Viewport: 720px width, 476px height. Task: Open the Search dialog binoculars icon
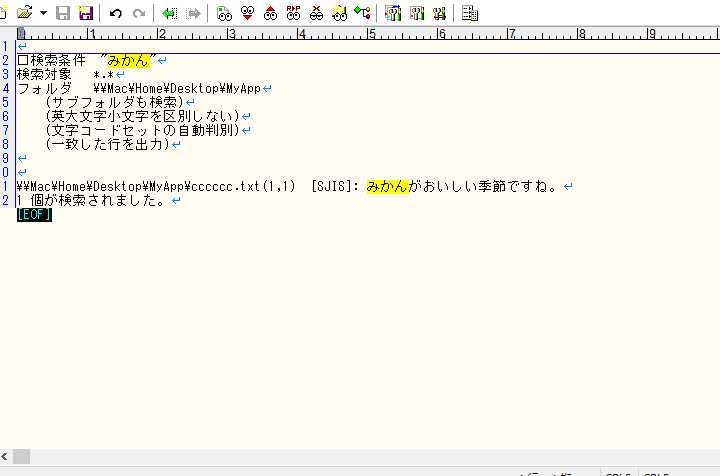click(224, 13)
